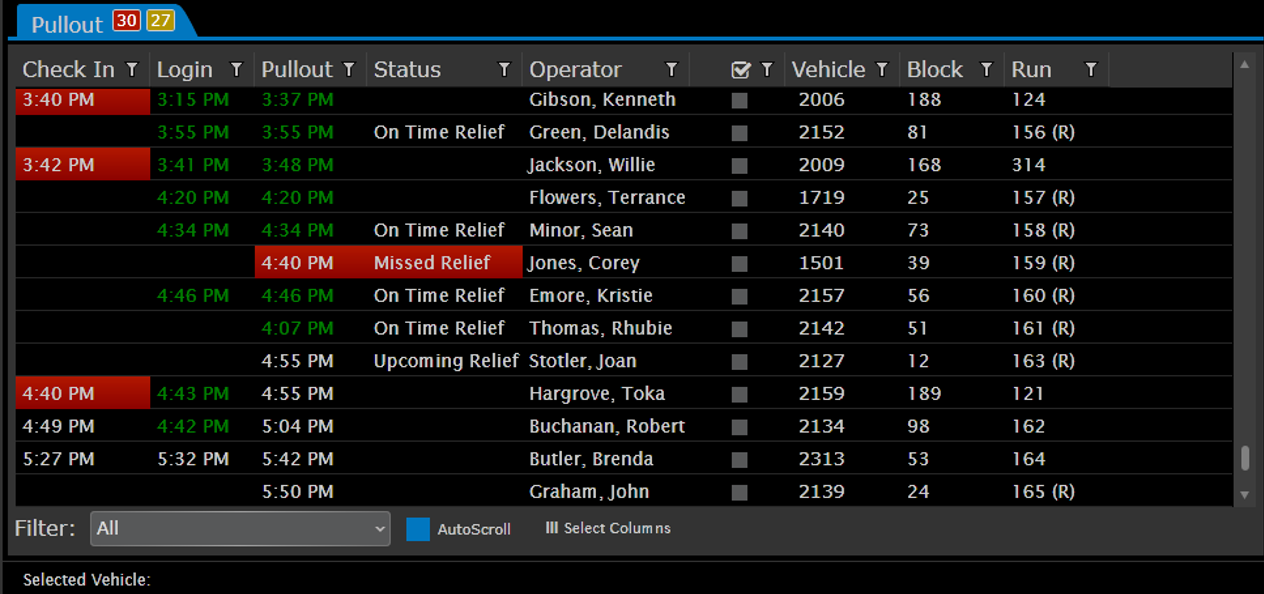Select vehicle number 1501

tap(821, 263)
